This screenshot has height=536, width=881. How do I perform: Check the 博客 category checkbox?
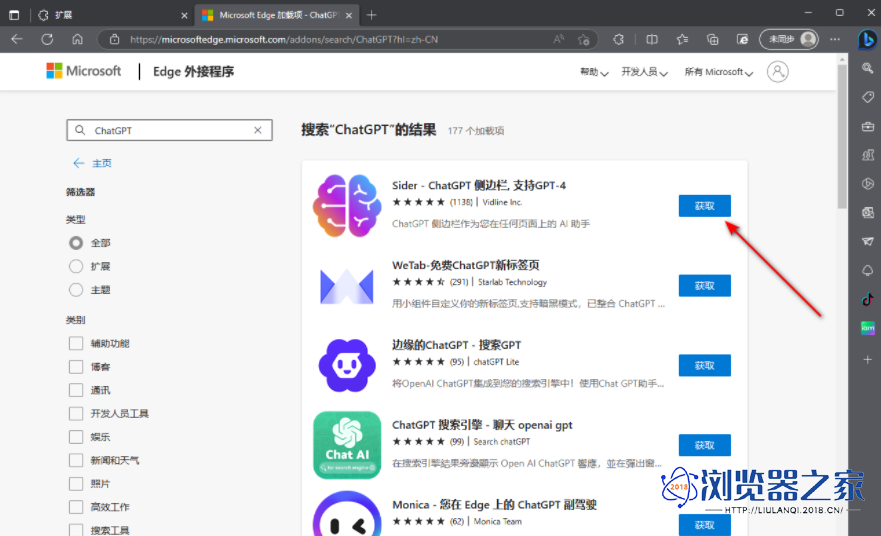click(76, 367)
